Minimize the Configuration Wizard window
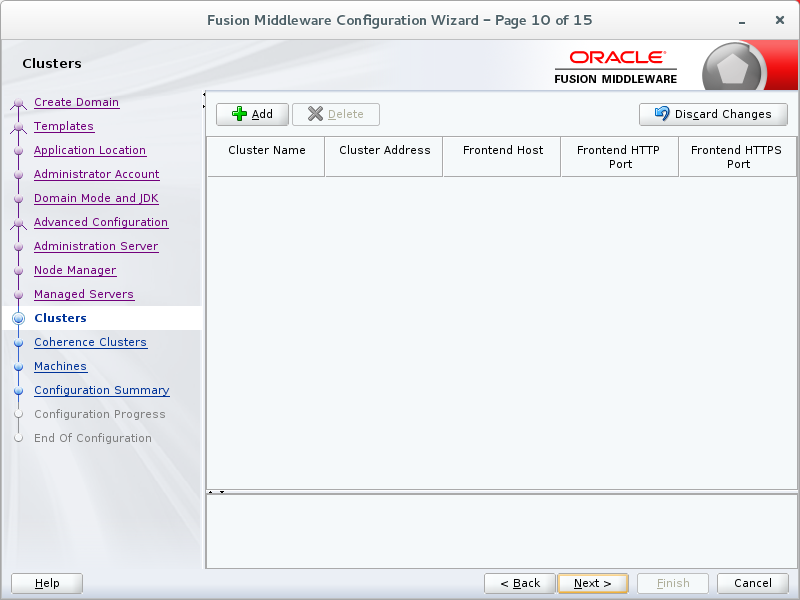Screen dimensions: 800x600 click(x=742, y=21)
